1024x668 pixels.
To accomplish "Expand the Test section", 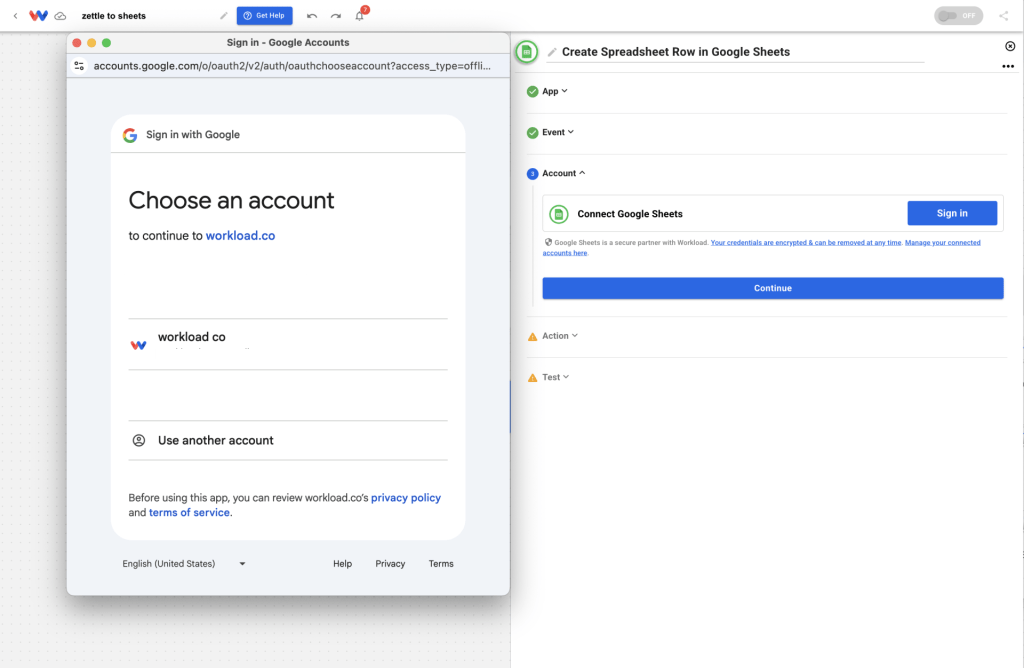I will (556, 377).
